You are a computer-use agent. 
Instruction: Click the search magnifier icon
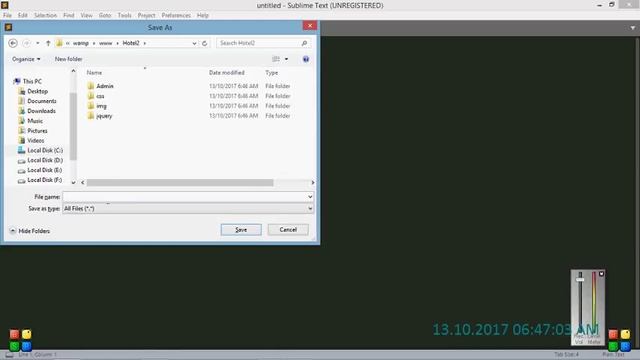[x=304, y=43]
